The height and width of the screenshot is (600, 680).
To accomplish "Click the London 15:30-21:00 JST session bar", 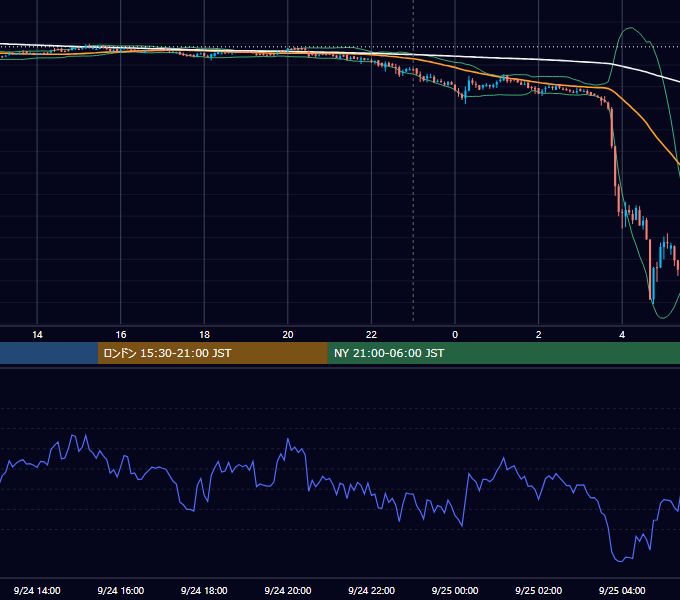I will tap(212, 353).
